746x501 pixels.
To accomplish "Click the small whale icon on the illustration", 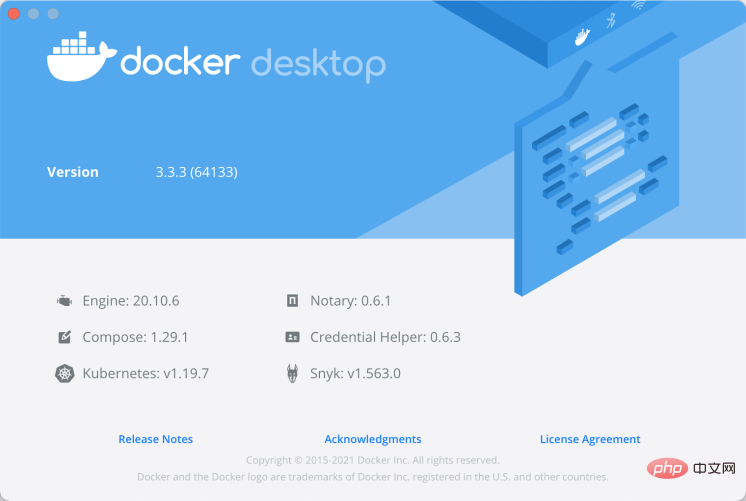I will tap(581, 40).
